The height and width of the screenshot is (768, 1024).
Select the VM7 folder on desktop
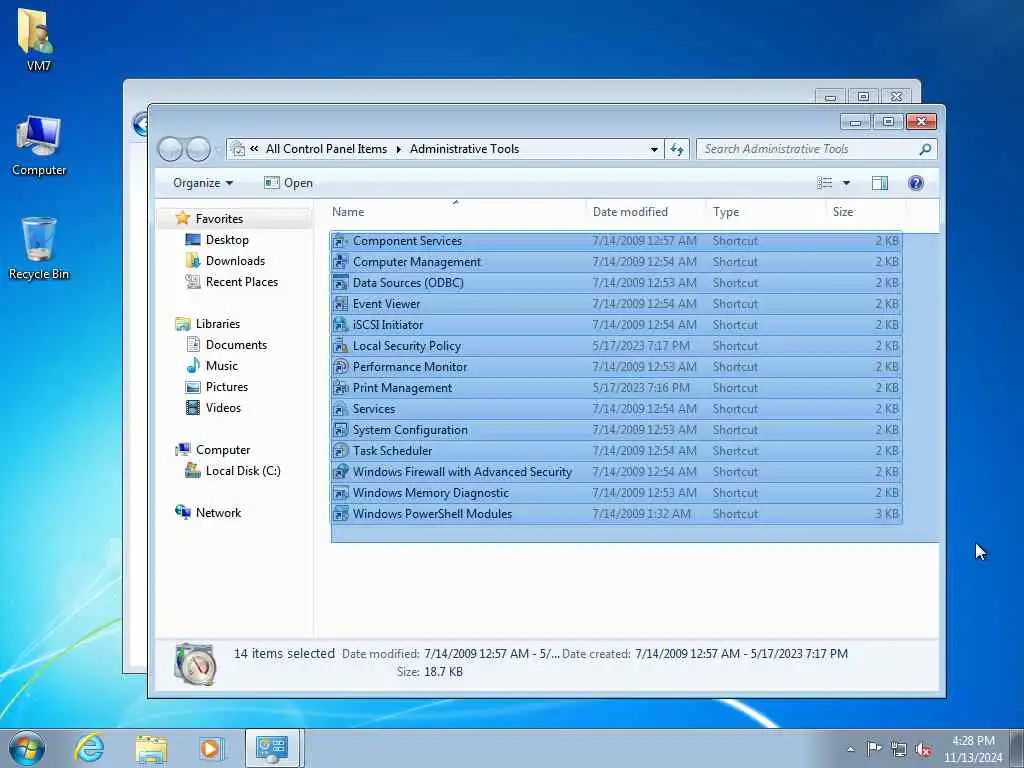pyautogui.click(x=37, y=39)
